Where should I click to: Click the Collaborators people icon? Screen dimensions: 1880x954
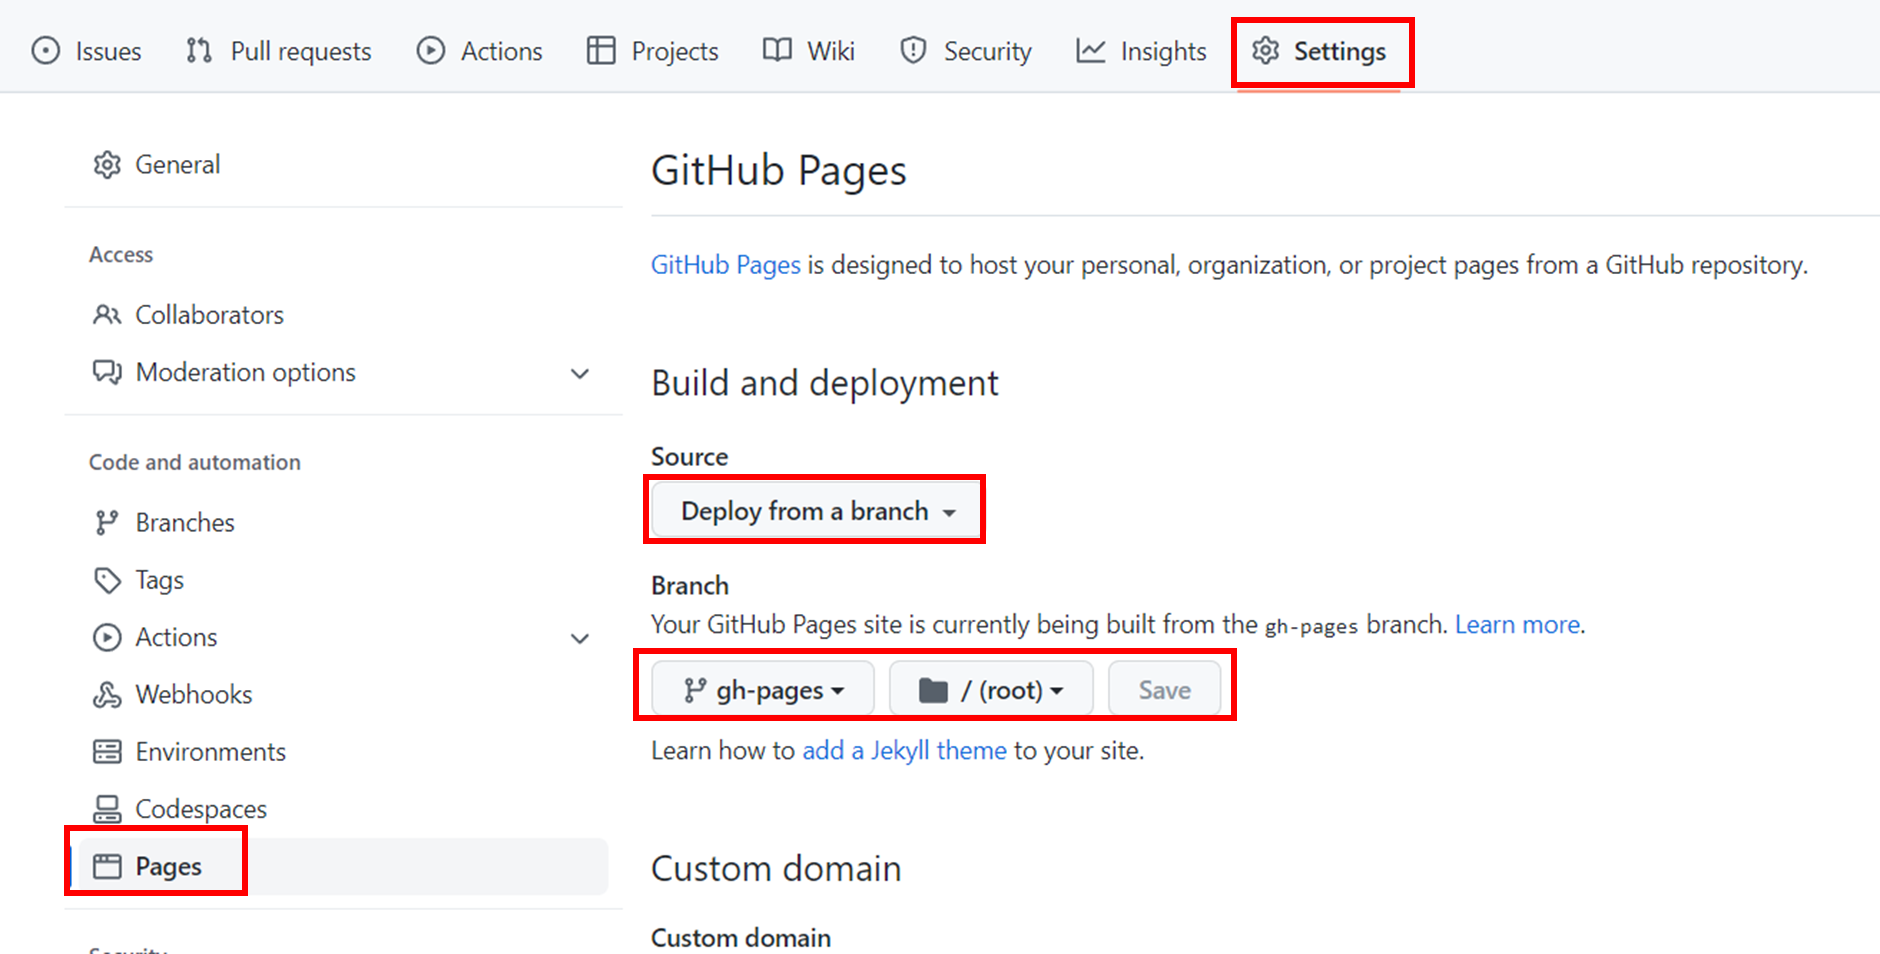point(107,315)
